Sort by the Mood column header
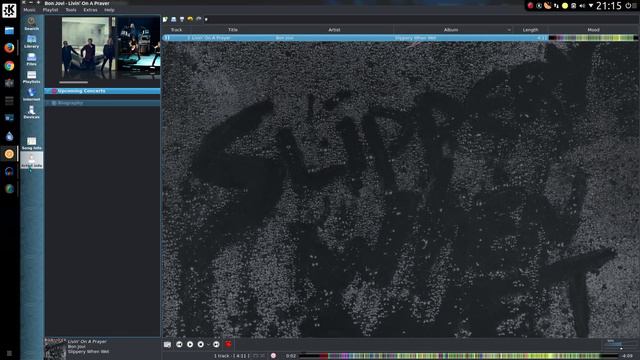The width and height of the screenshot is (640, 360). point(593,30)
